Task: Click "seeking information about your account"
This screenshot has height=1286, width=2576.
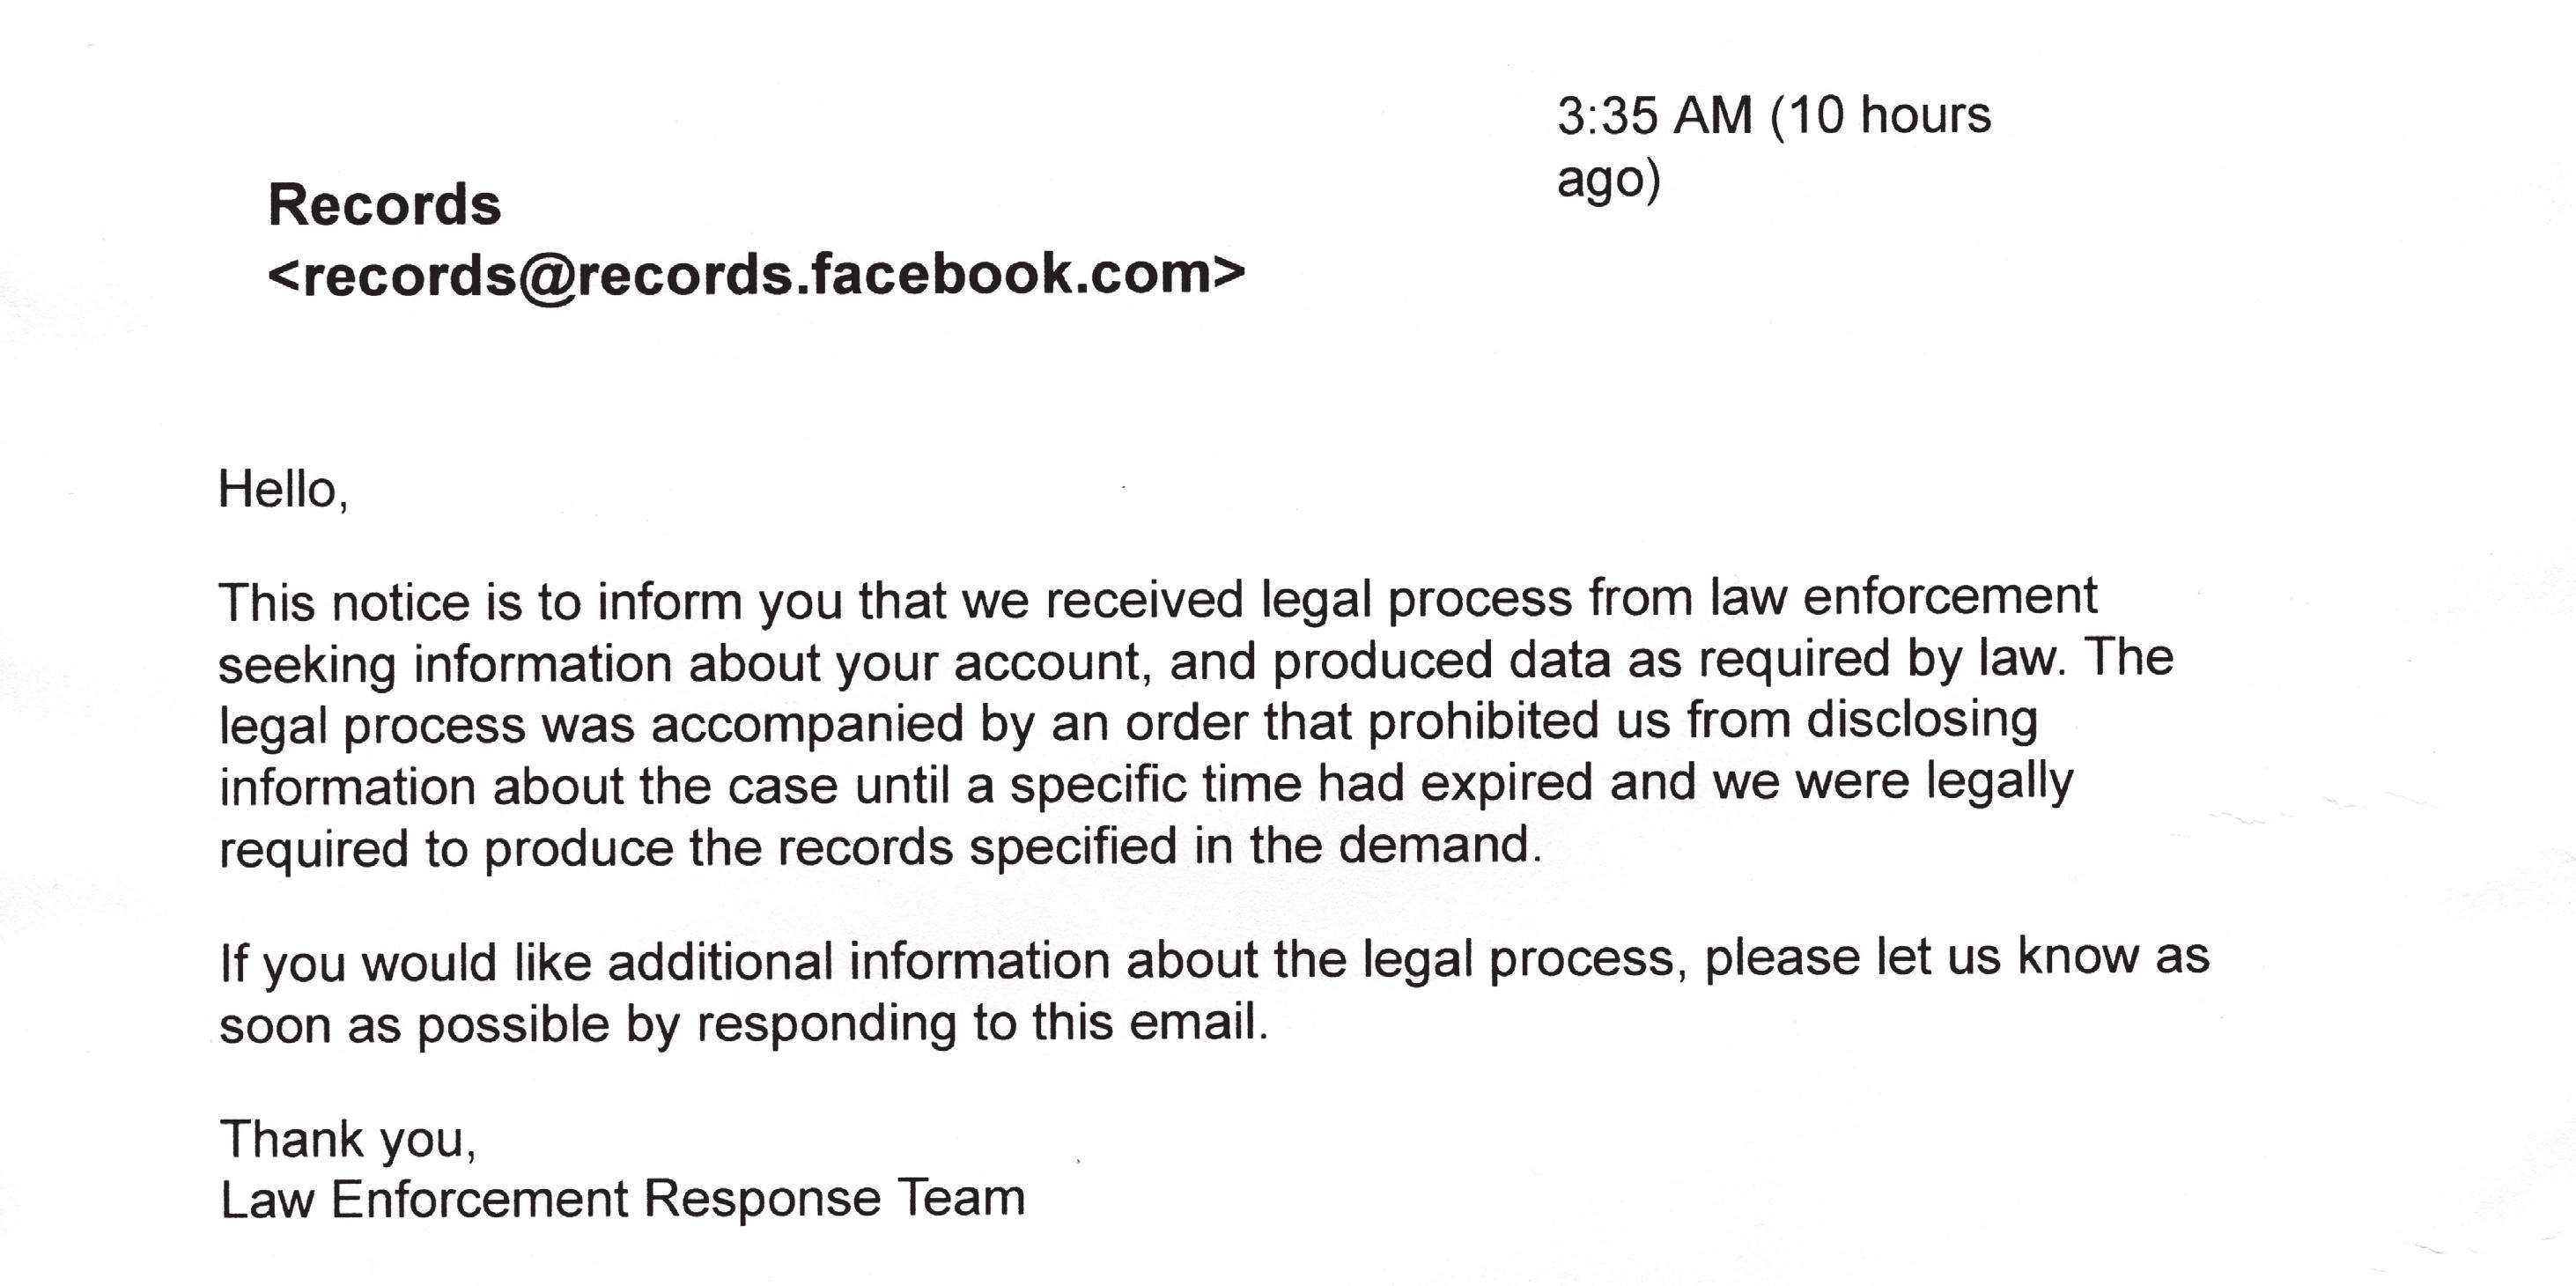Action: (680, 663)
